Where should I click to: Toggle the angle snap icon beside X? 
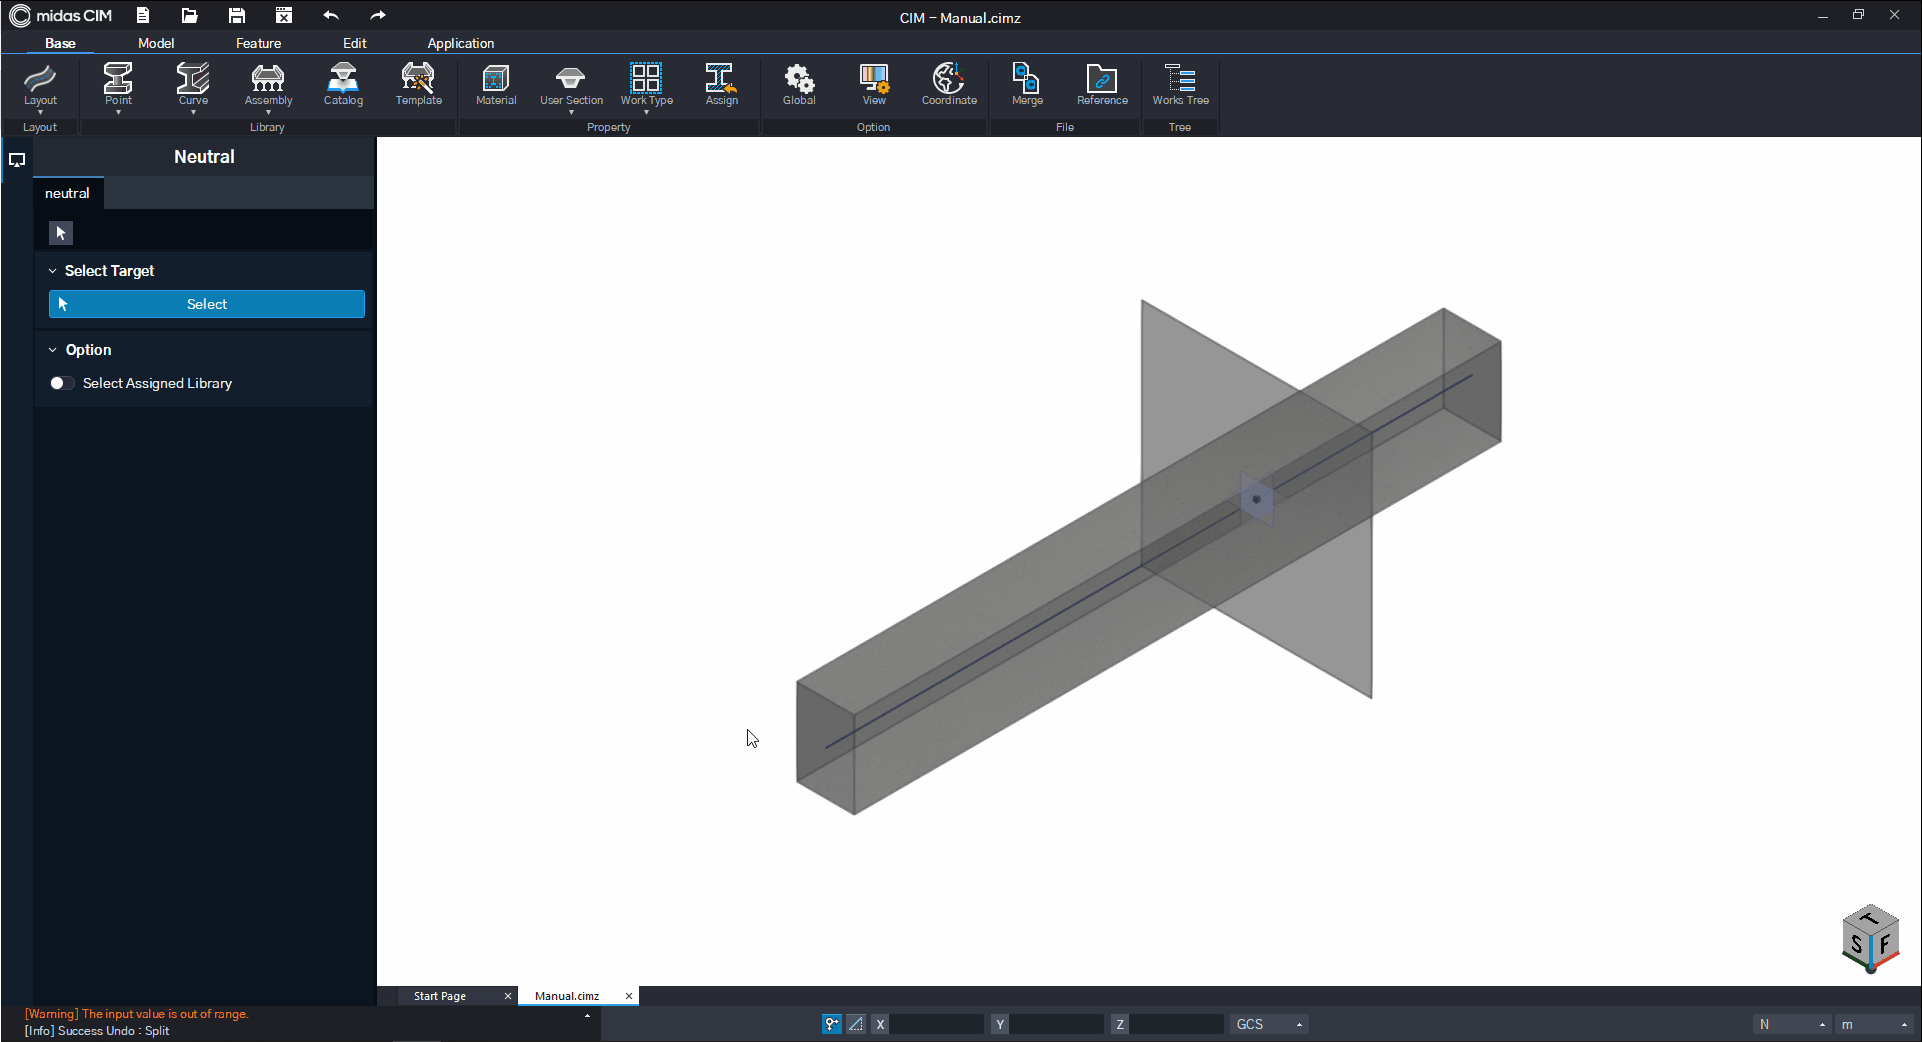point(856,1024)
